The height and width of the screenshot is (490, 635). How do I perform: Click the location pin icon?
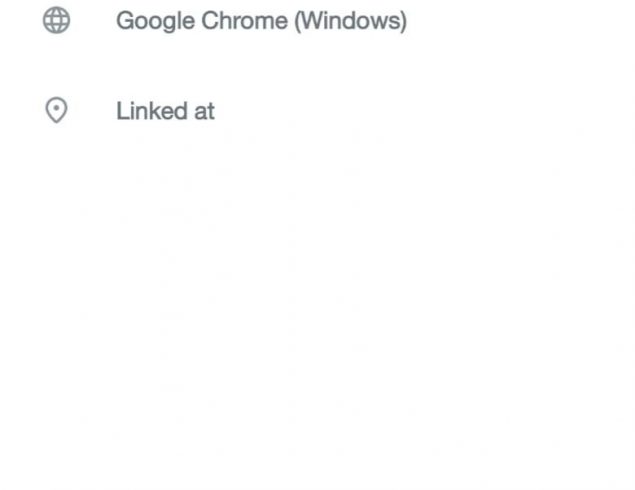[56, 110]
